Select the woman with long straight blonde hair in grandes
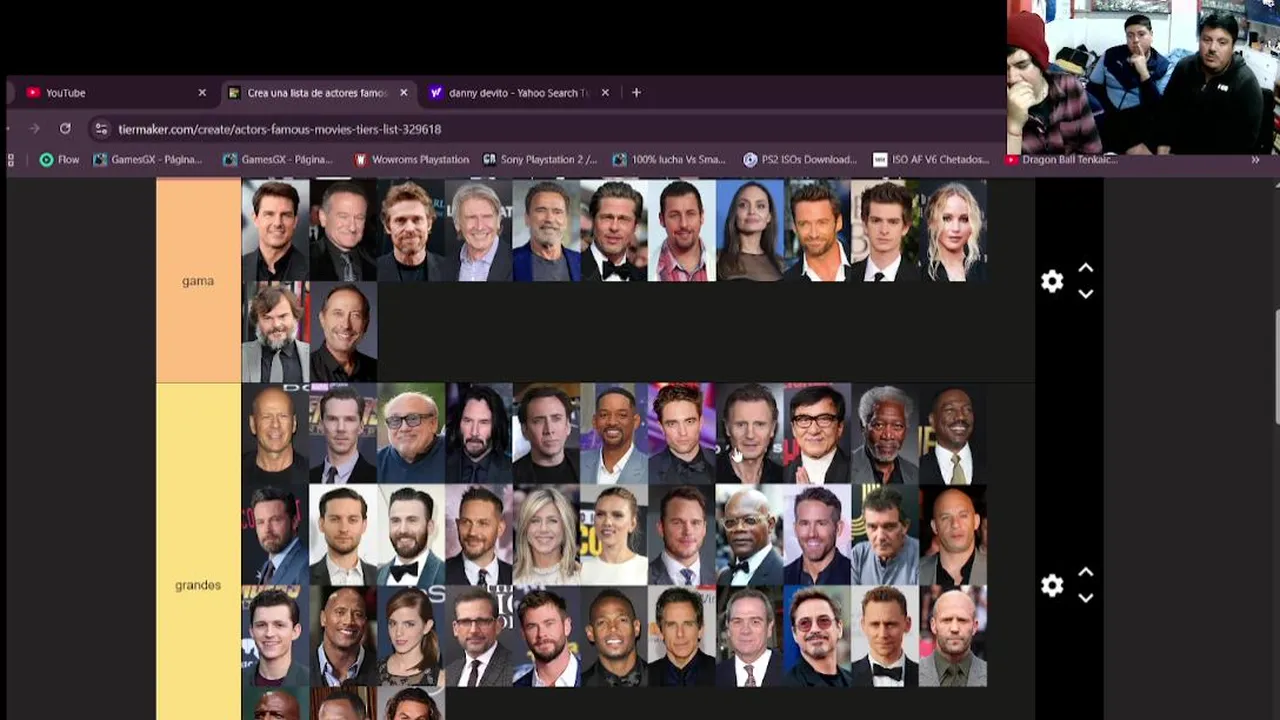This screenshot has height=720, width=1280. pos(547,535)
